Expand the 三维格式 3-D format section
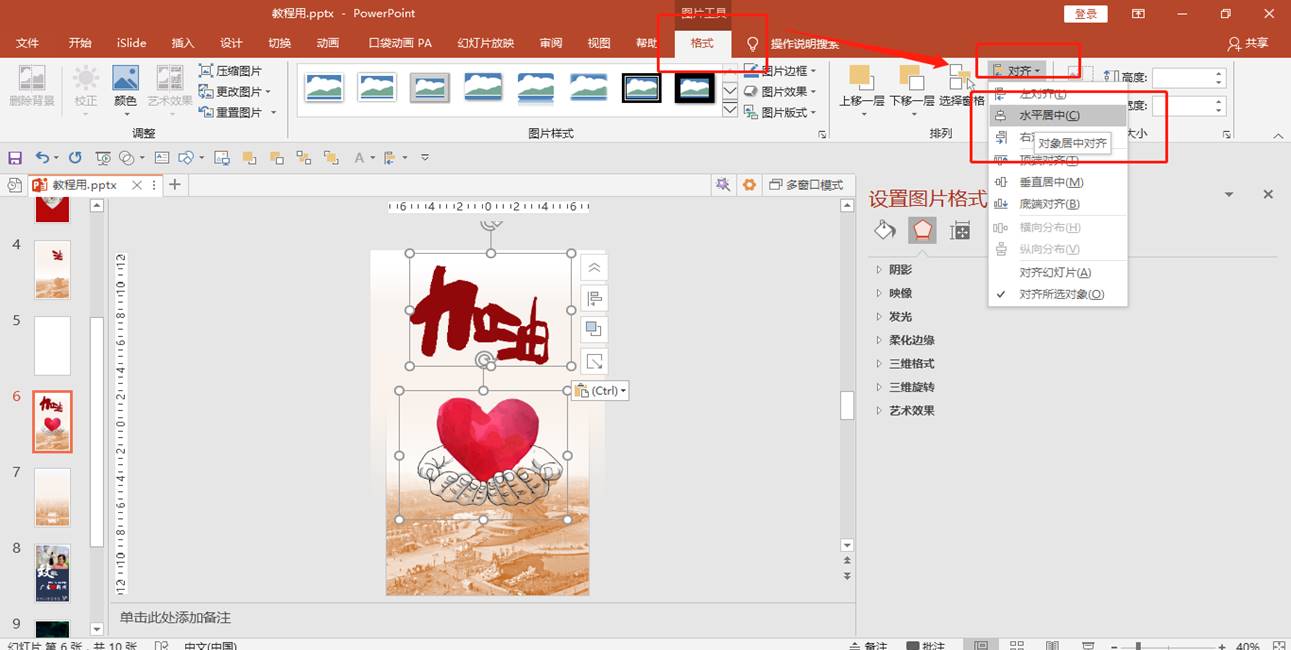 (911, 364)
